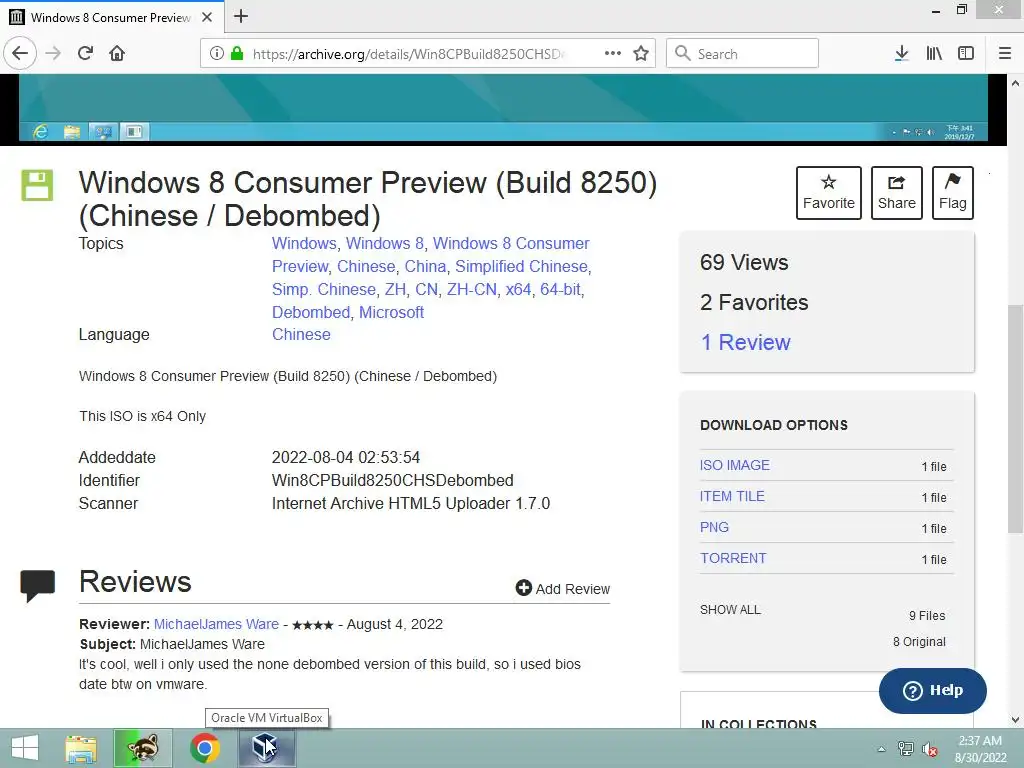Screen dimensions: 1024x768
Task: Click the page vertical scrollbar thumb
Action: pos(1015,418)
